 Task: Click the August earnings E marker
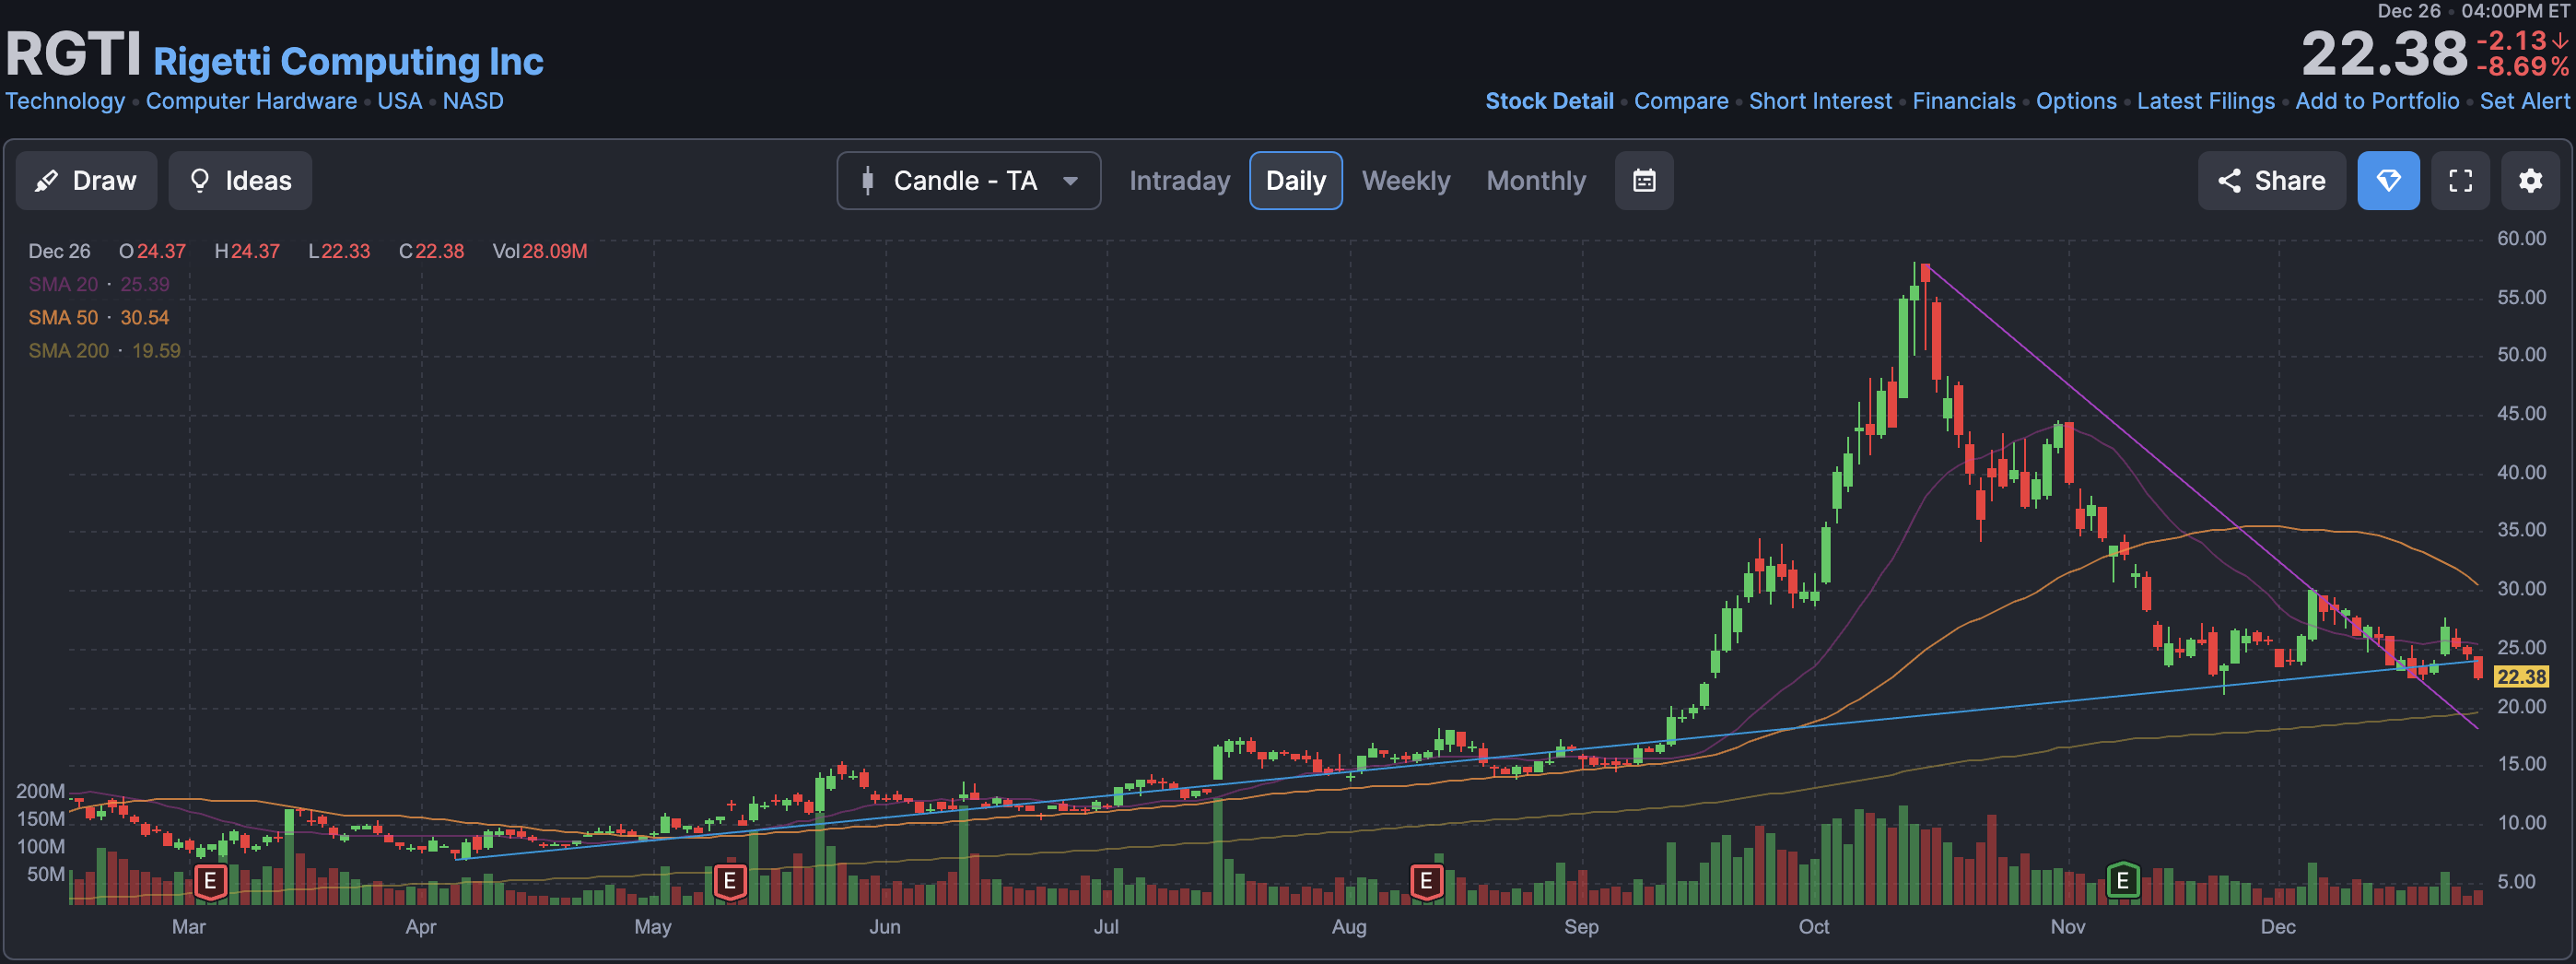pyautogui.click(x=1426, y=881)
